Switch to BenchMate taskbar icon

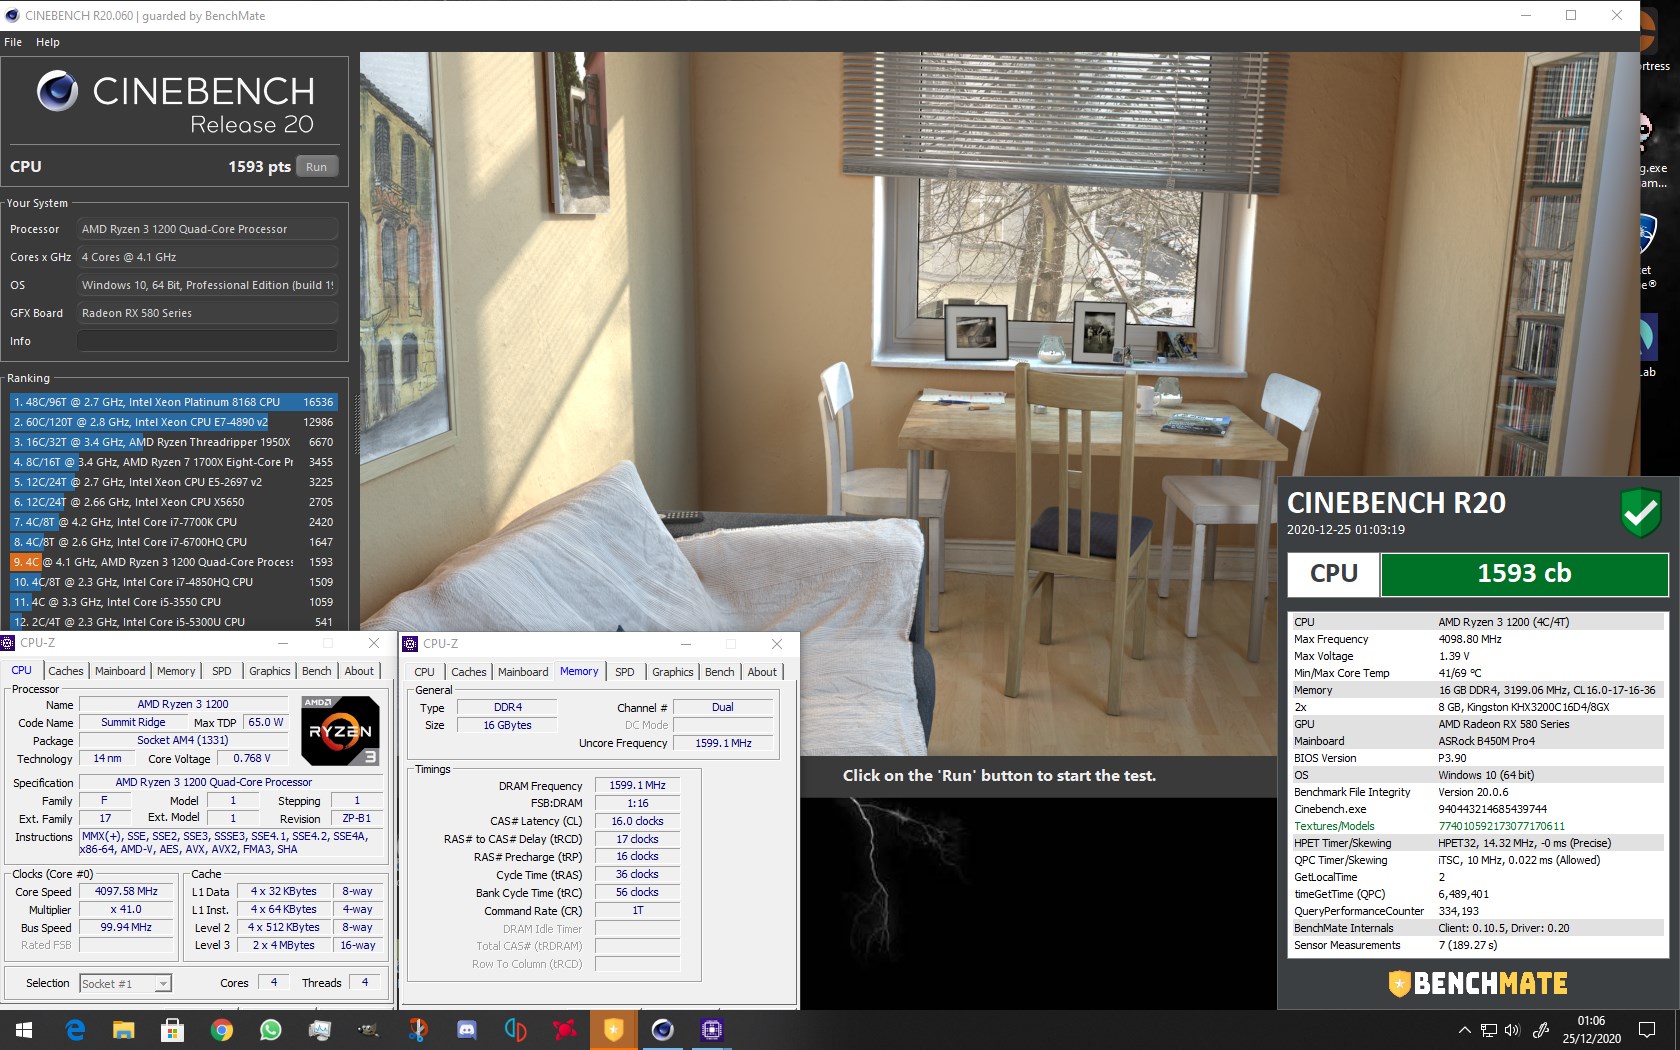coord(613,1029)
